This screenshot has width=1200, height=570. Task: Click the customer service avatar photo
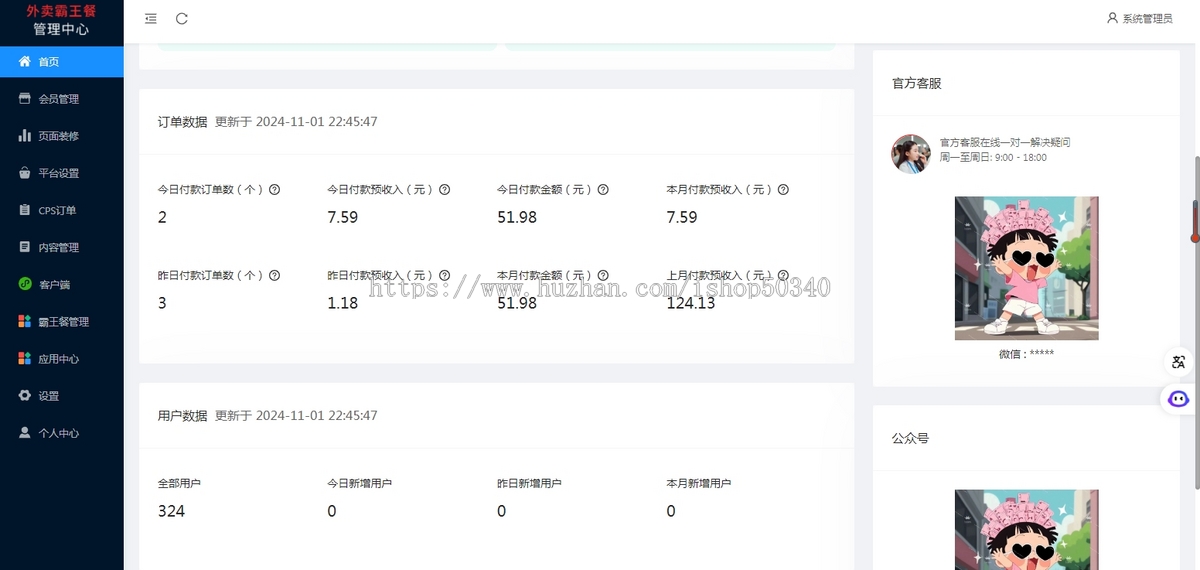pos(911,153)
